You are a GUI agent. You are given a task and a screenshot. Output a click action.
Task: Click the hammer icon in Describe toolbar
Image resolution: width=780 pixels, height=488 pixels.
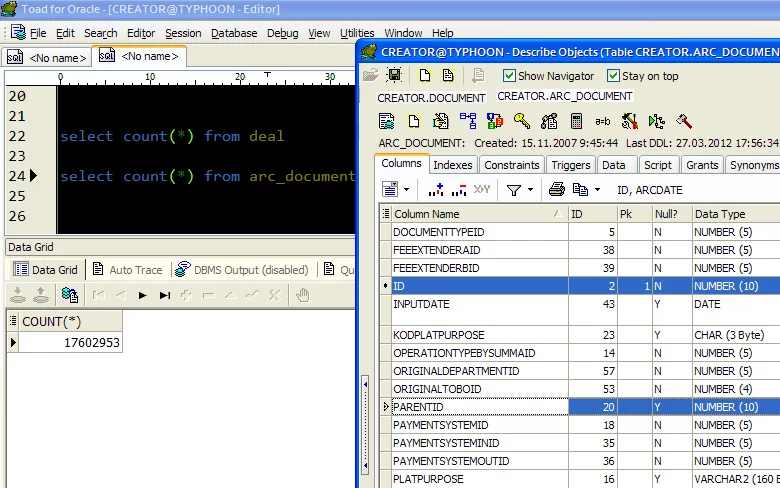[x=684, y=121]
